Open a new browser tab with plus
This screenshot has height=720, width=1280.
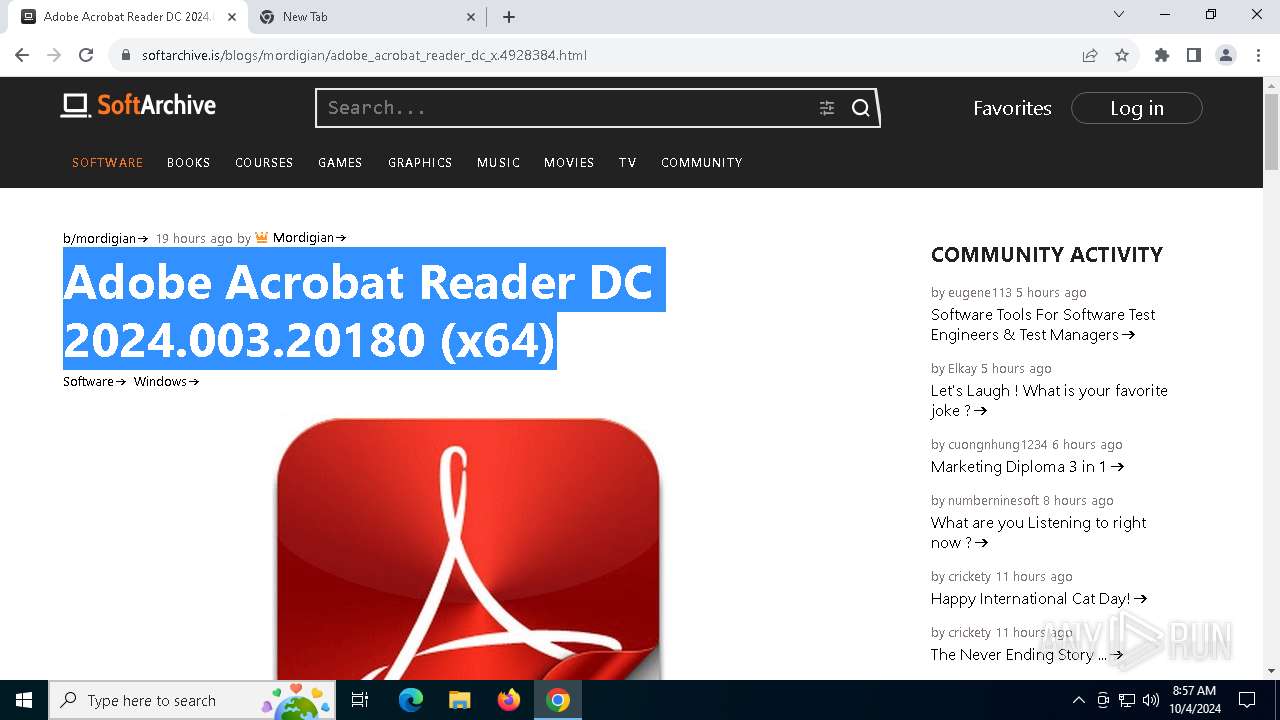point(509,17)
